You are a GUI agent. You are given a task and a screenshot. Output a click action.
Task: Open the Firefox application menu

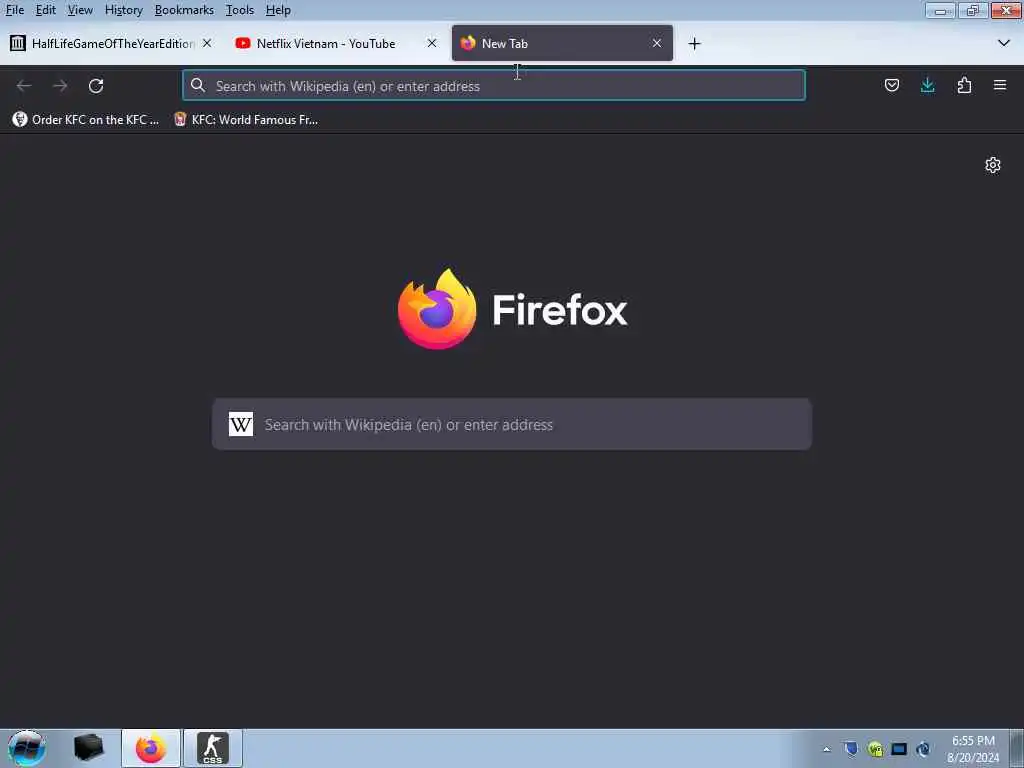pos(1000,86)
